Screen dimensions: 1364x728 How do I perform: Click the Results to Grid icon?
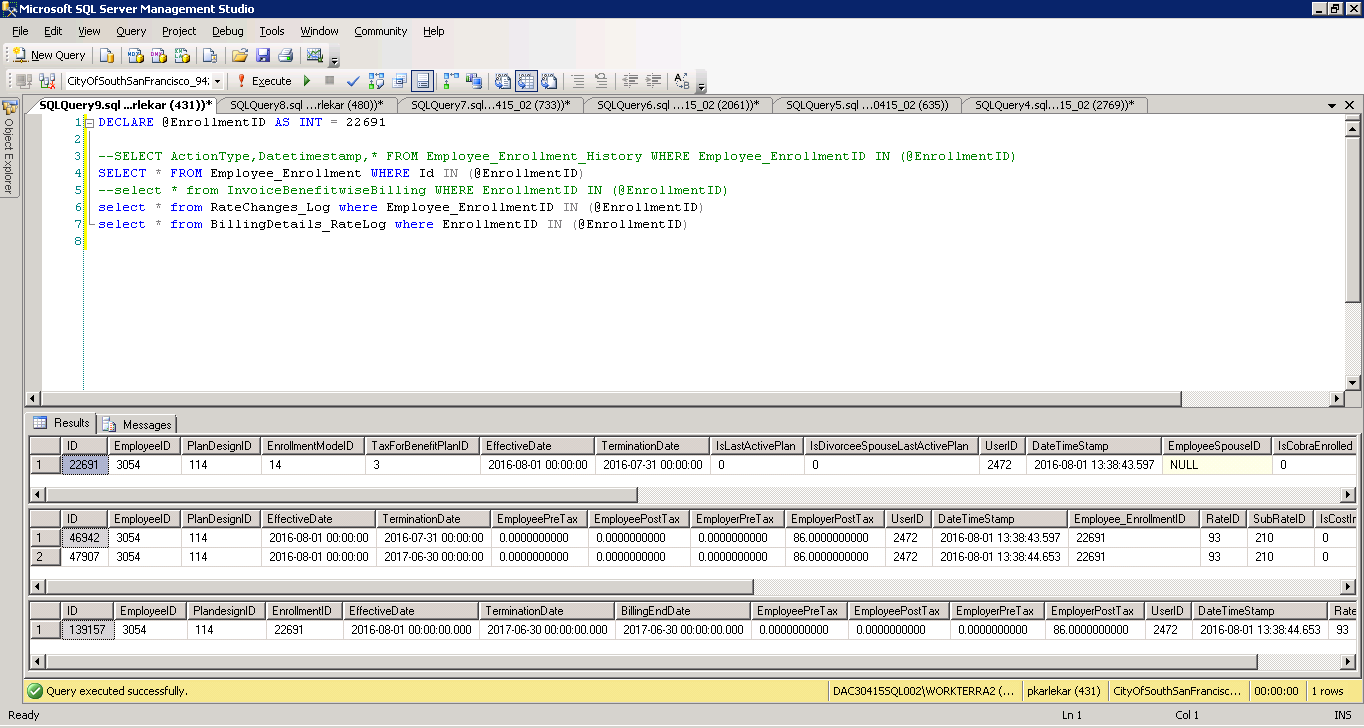[526, 81]
